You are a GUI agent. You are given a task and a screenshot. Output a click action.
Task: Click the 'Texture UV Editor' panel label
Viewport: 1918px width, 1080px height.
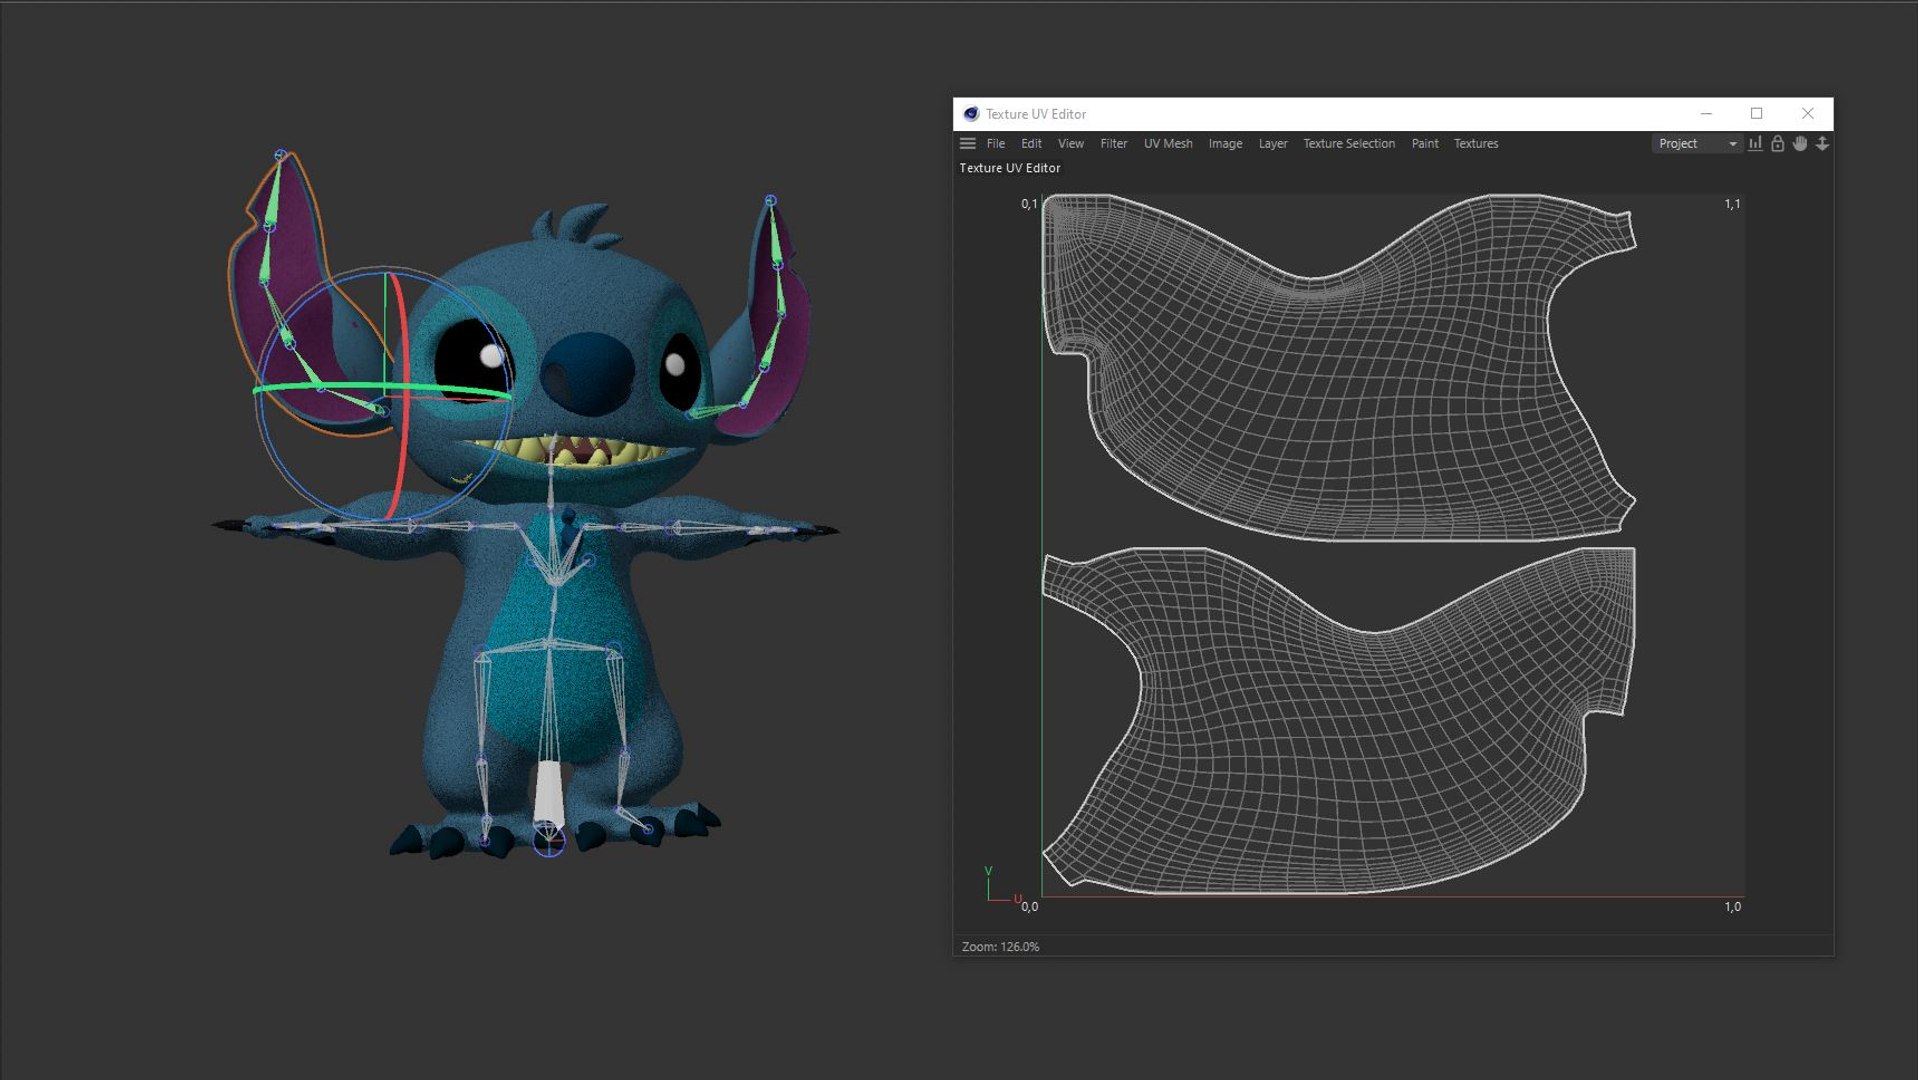pyautogui.click(x=1009, y=168)
